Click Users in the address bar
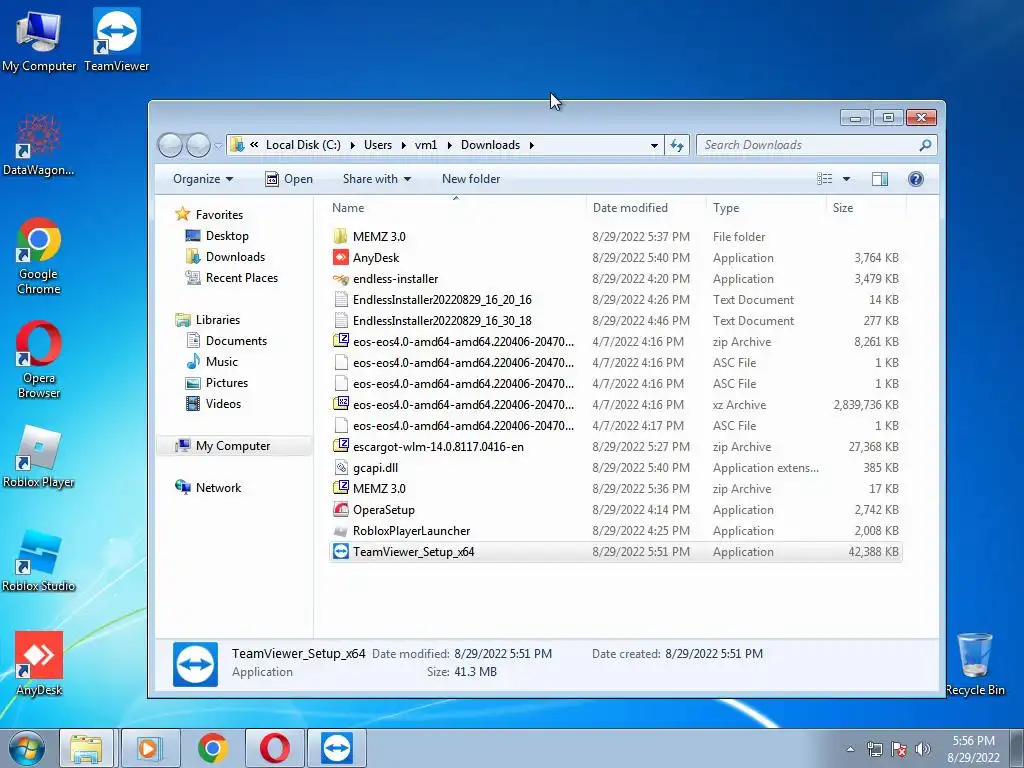 tap(378, 145)
